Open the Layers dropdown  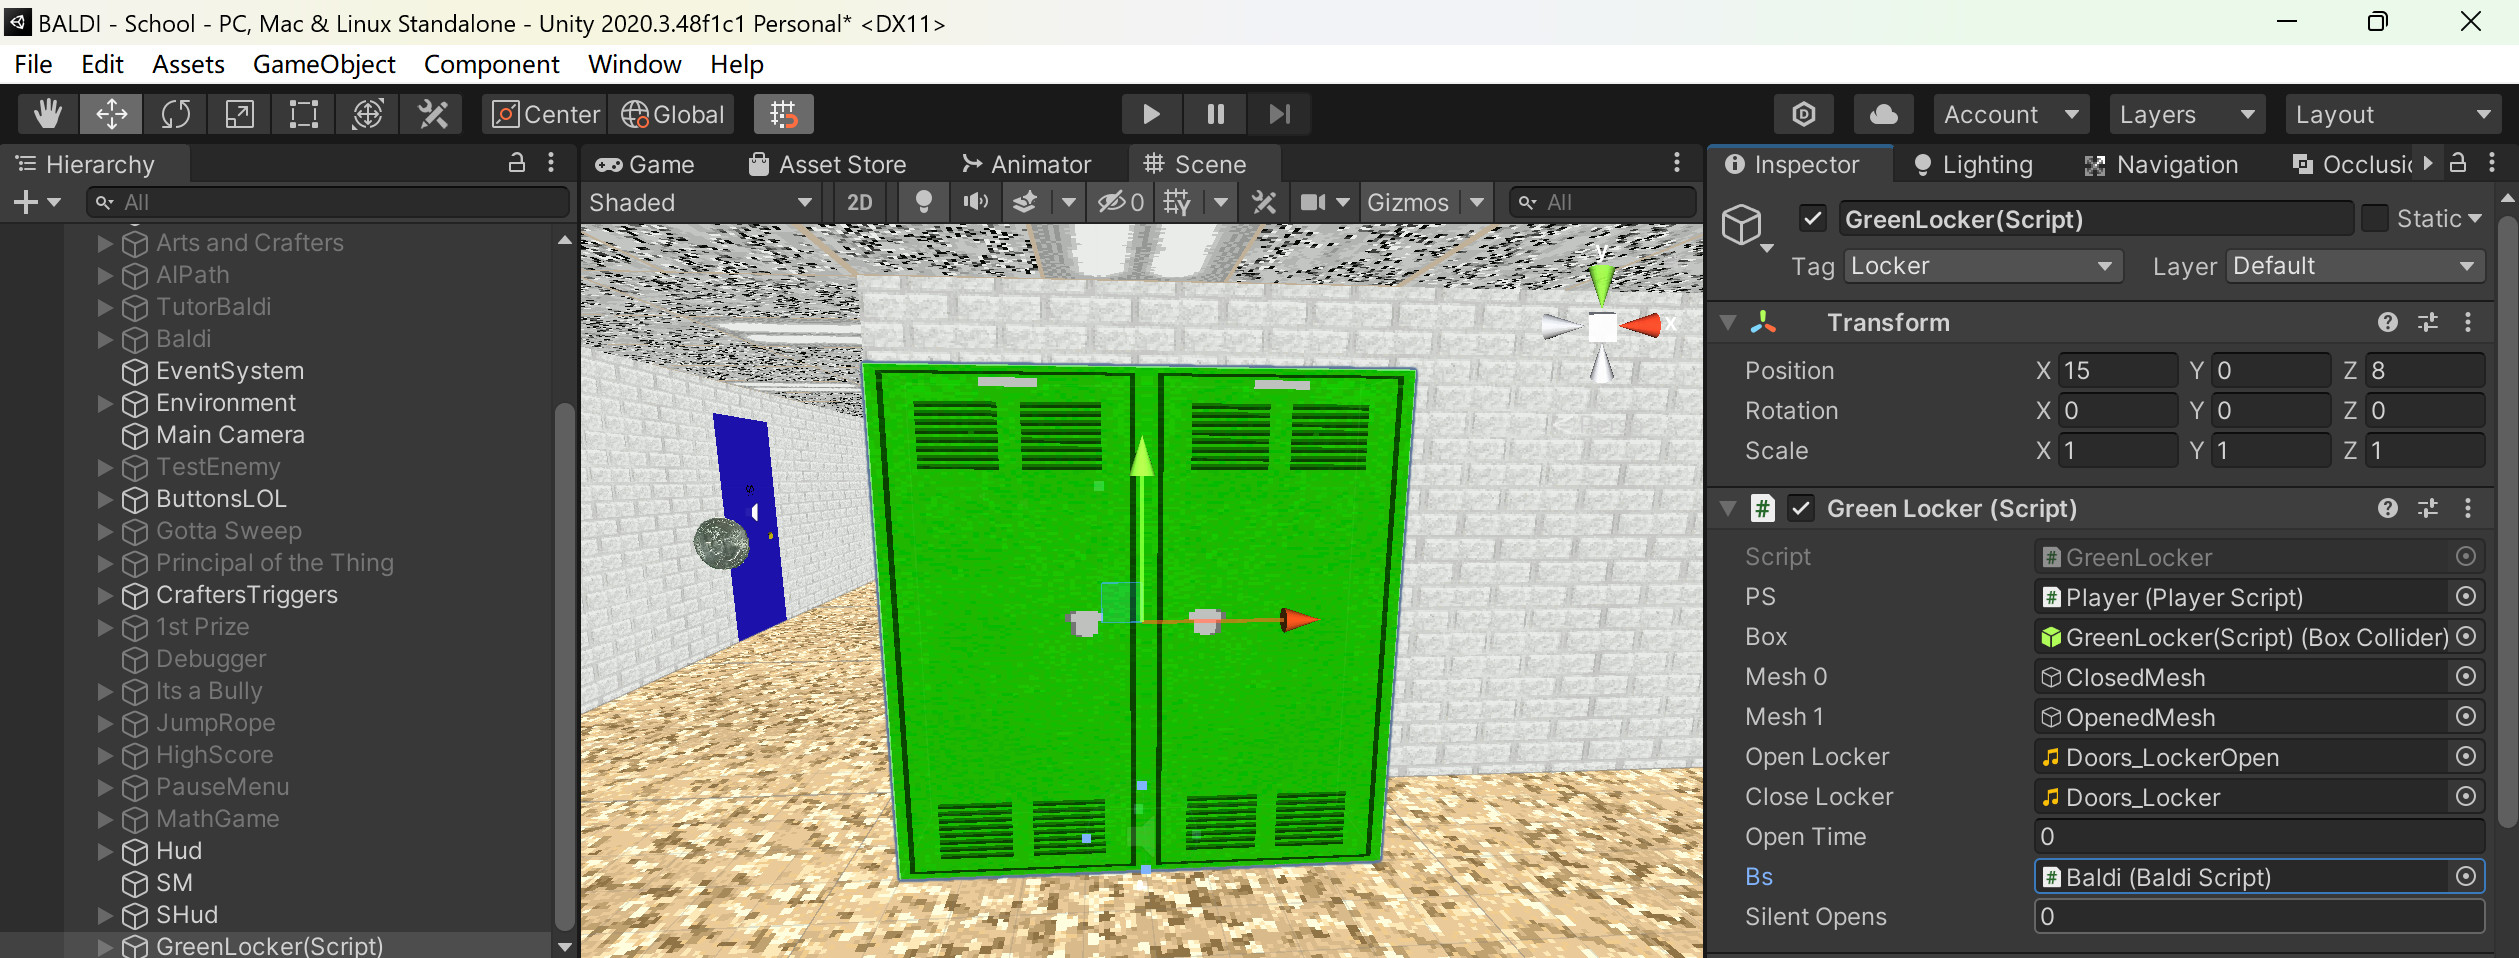[x=2186, y=114]
